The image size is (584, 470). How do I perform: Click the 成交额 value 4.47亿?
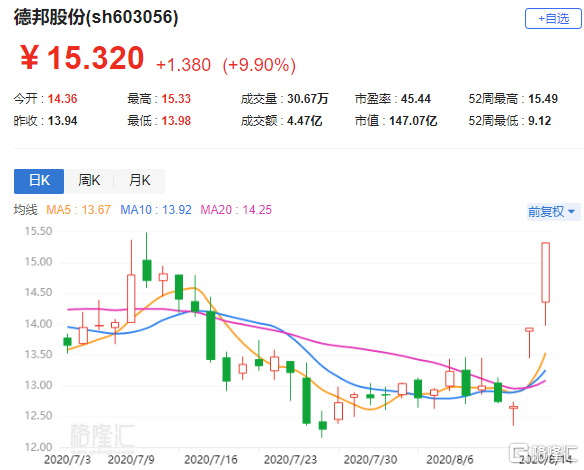pyautogui.click(x=304, y=121)
